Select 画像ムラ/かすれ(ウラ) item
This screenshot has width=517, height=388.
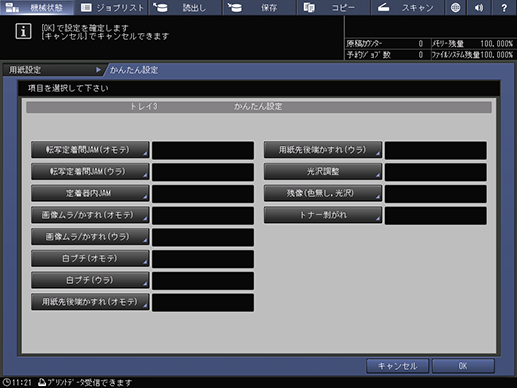coord(90,237)
